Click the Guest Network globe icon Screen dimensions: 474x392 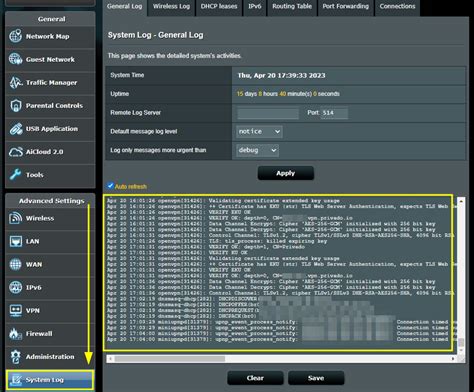[15, 59]
